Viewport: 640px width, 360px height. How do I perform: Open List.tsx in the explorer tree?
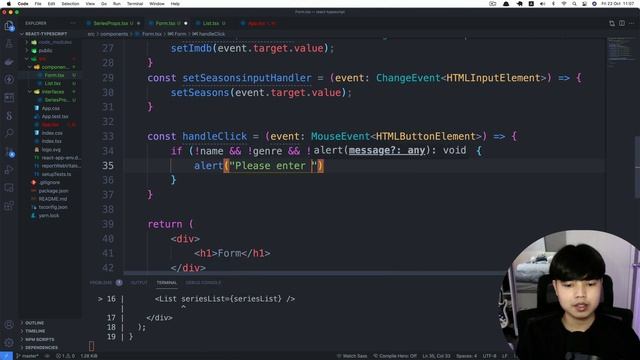pos(52,84)
